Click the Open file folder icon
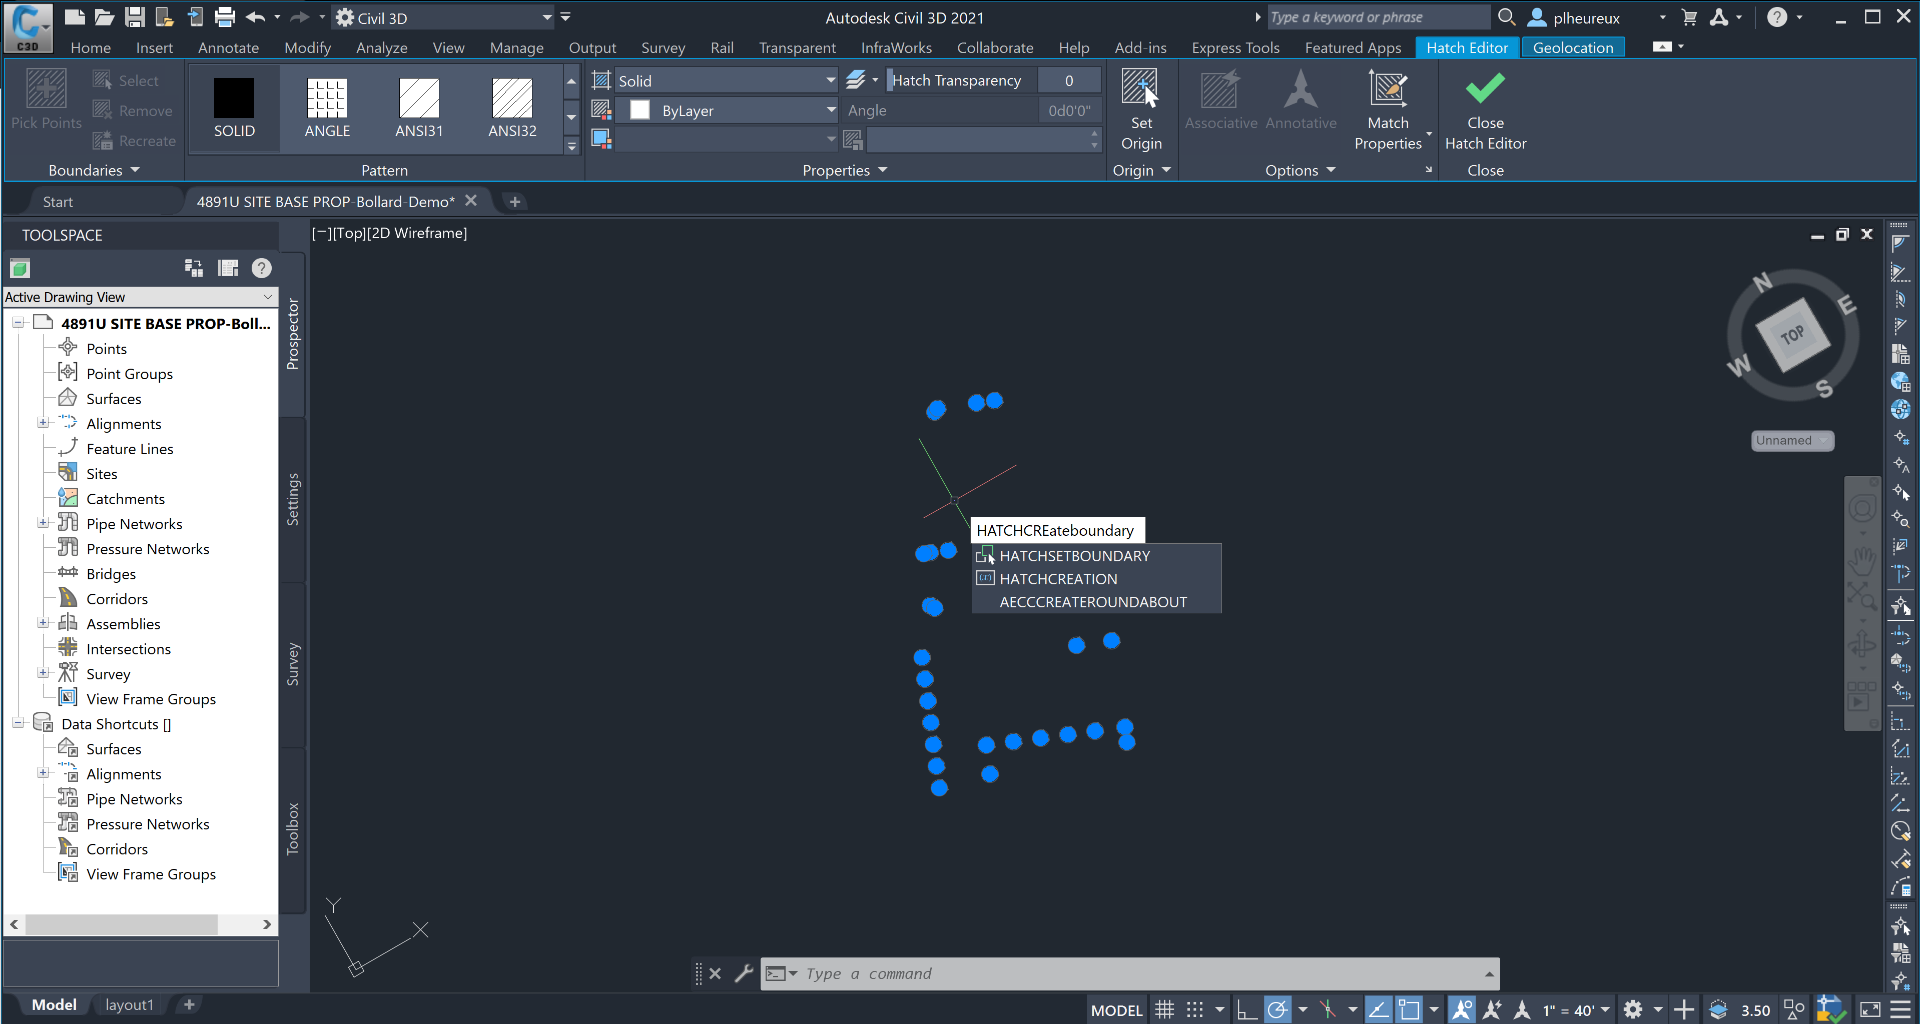This screenshot has width=1920, height=1024. point(104,17)
